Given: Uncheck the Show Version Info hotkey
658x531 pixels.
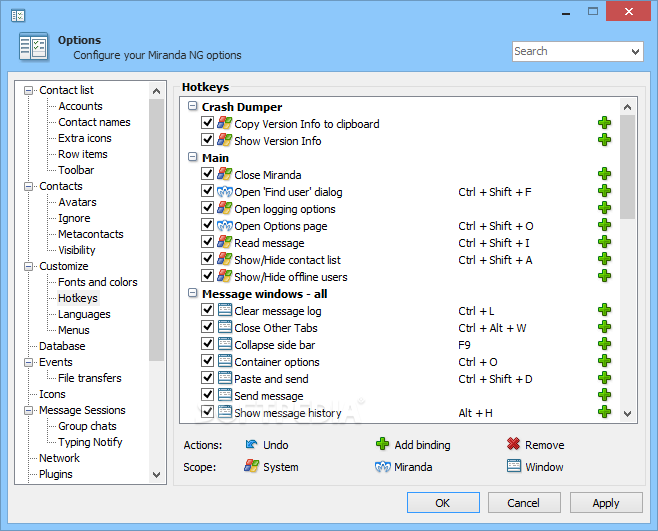Looking at the screenshot, I should click(207, 139).
